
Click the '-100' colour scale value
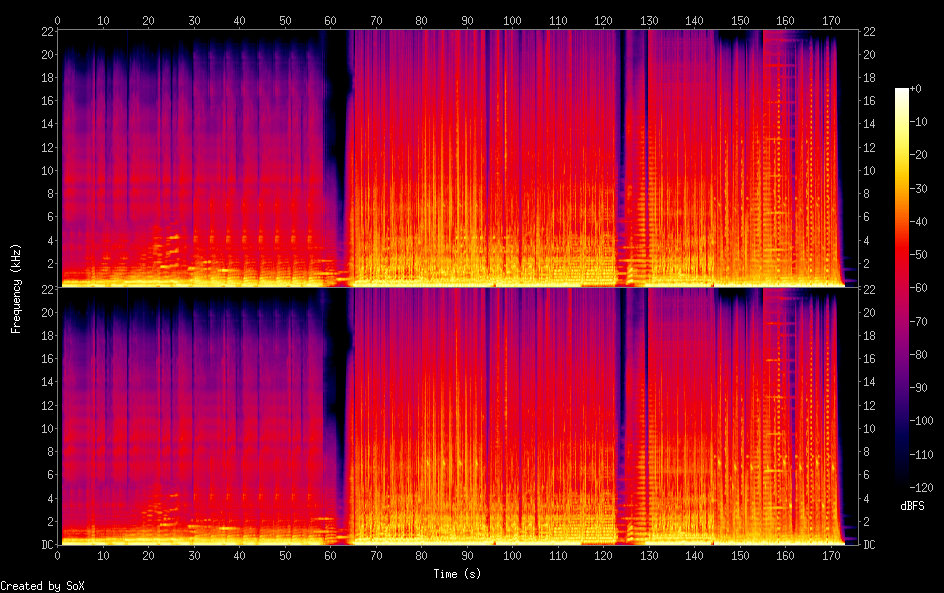click(x=921, y=421)
